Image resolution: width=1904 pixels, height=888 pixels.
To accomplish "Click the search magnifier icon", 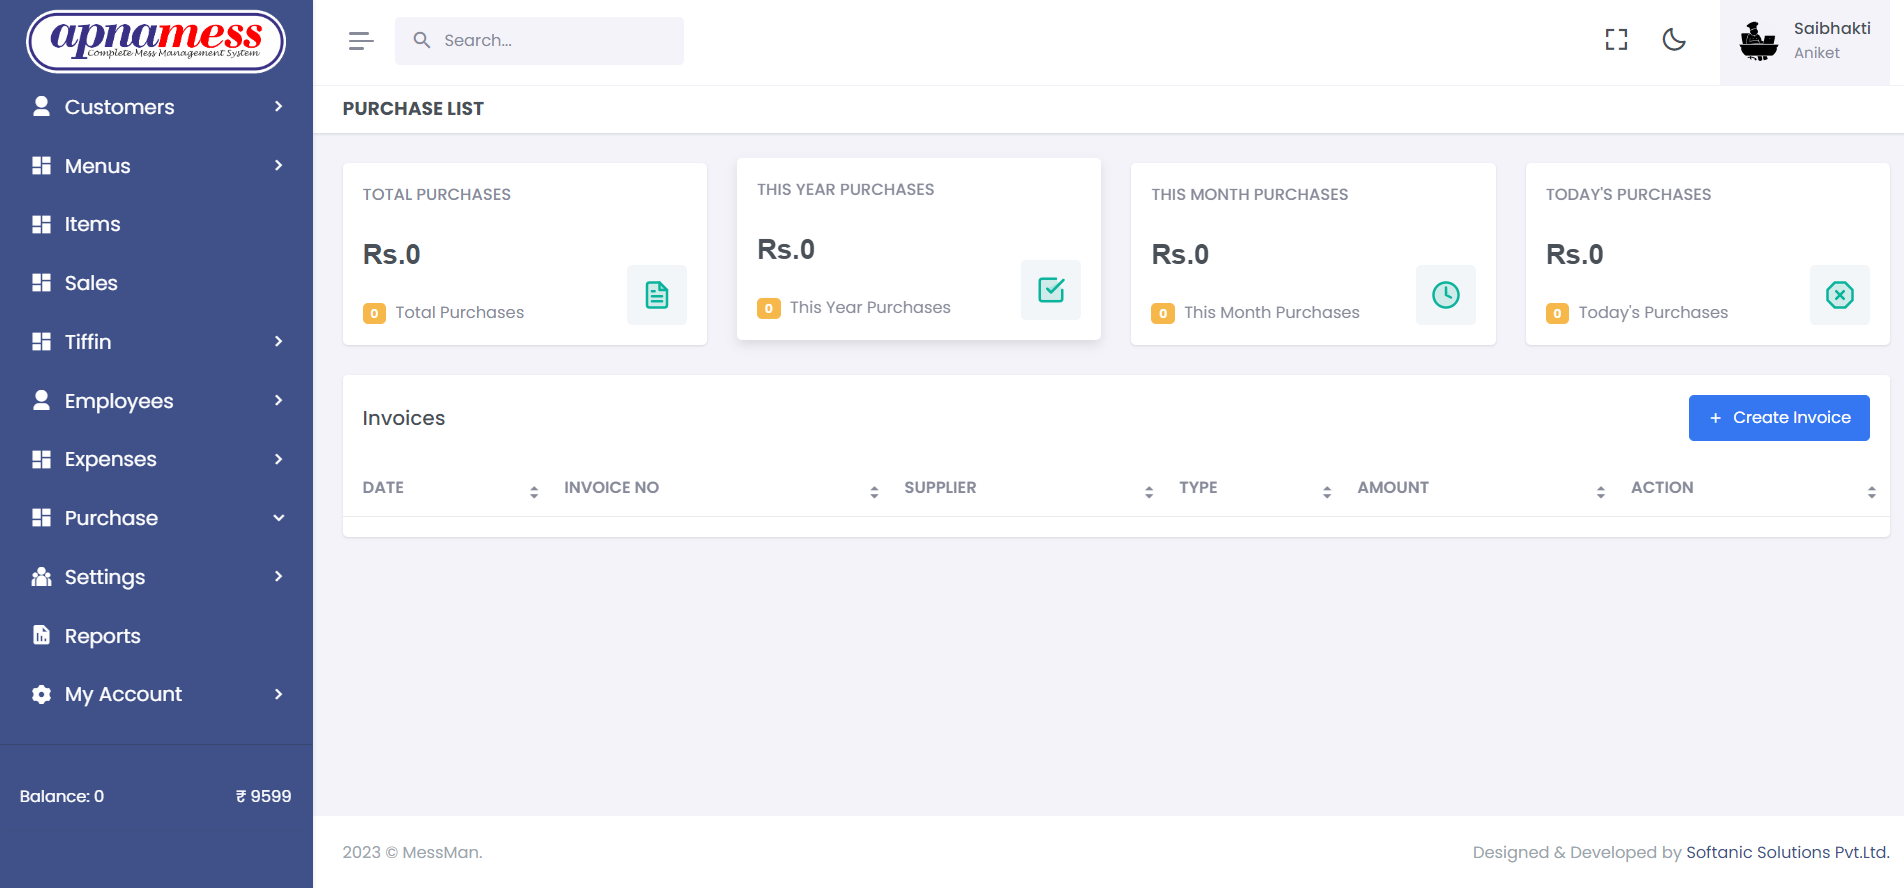I will pos(422,40).
